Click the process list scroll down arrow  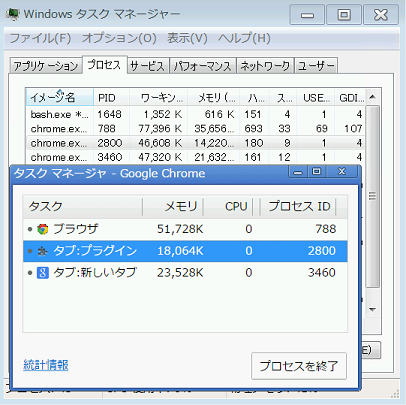tap(373, 310)
